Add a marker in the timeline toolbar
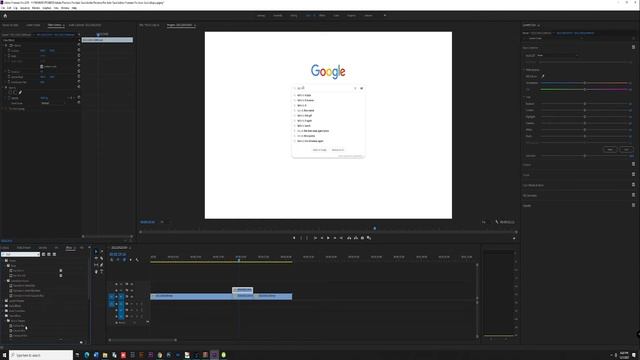The width and height of the screenshot is (640, 360). (131, 260)
